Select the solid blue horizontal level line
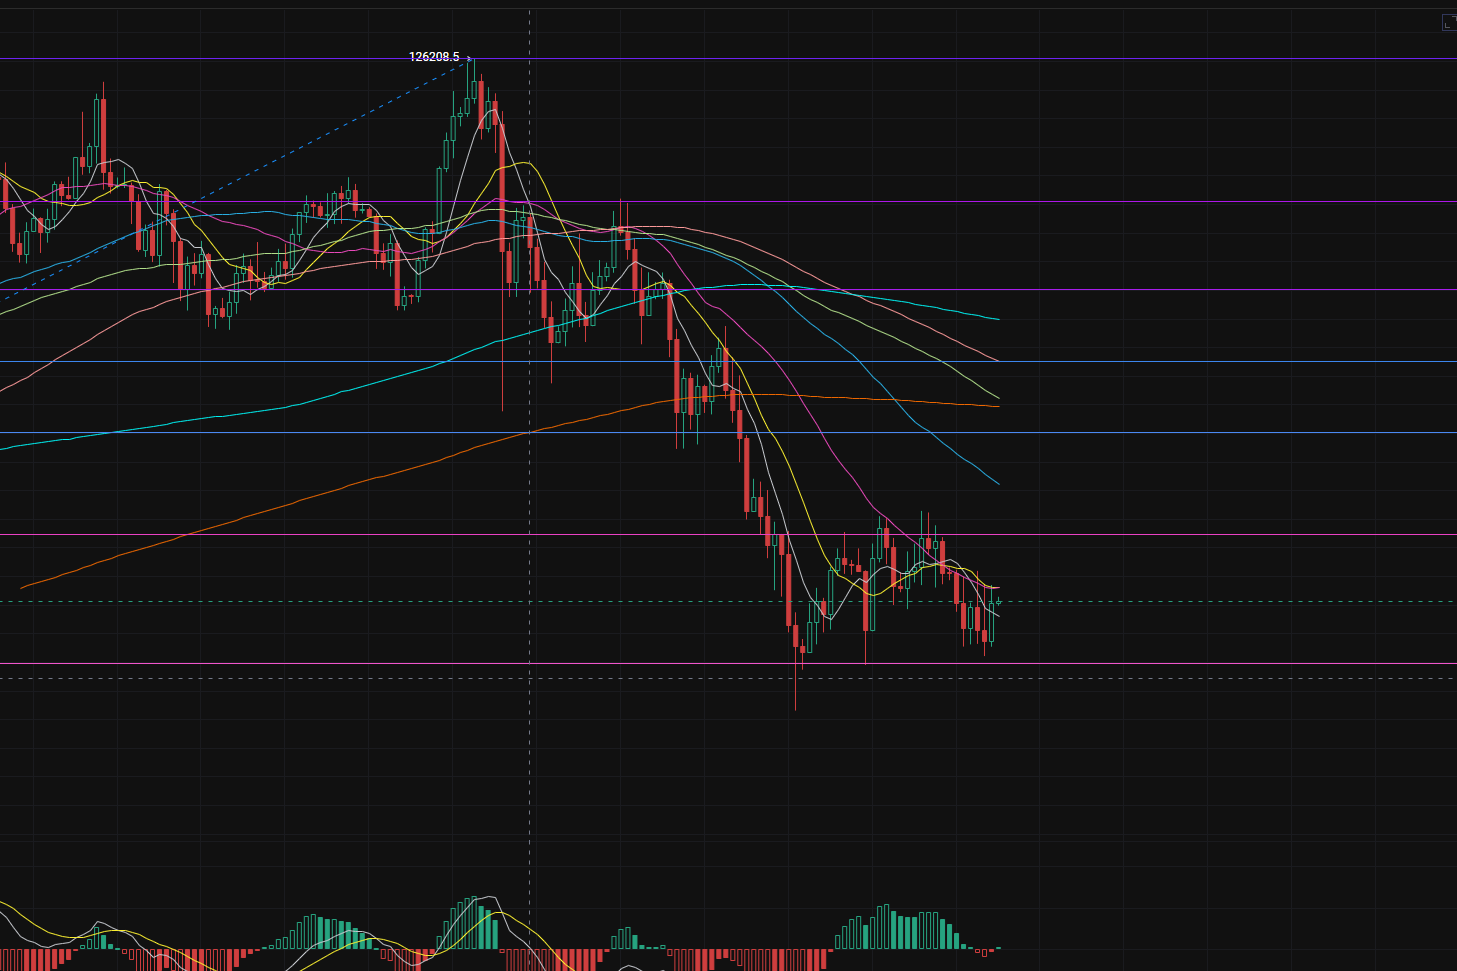The width and height of the screenshot is (1457, 971). coord(1200,433)
